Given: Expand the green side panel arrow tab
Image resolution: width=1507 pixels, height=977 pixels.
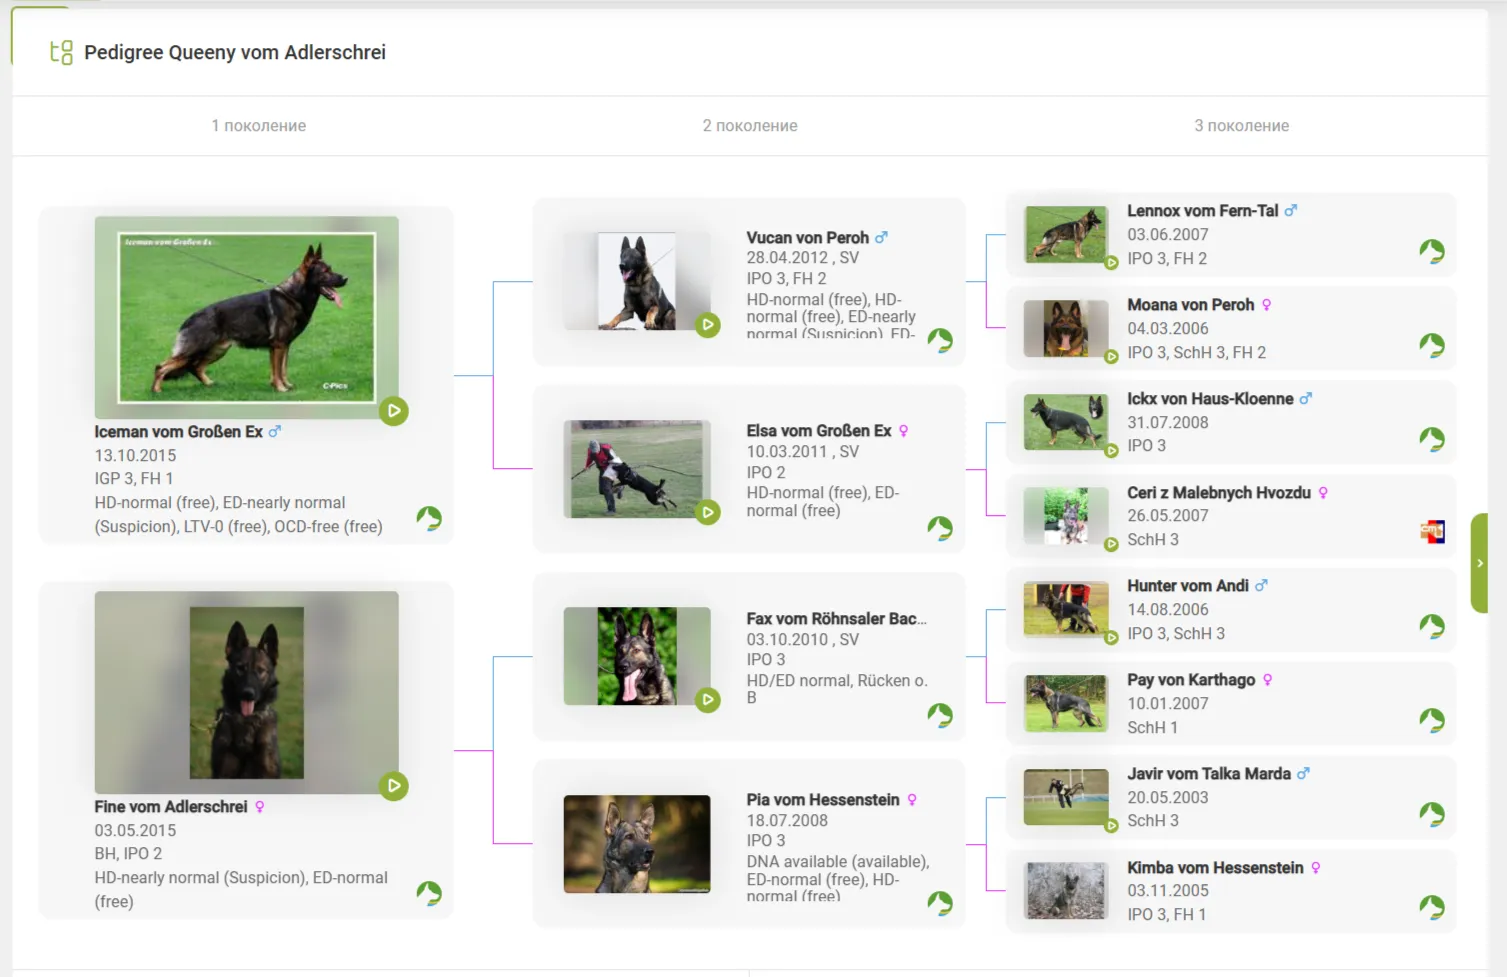Looking at the screenshot, I should click(x=1479, y=563).
